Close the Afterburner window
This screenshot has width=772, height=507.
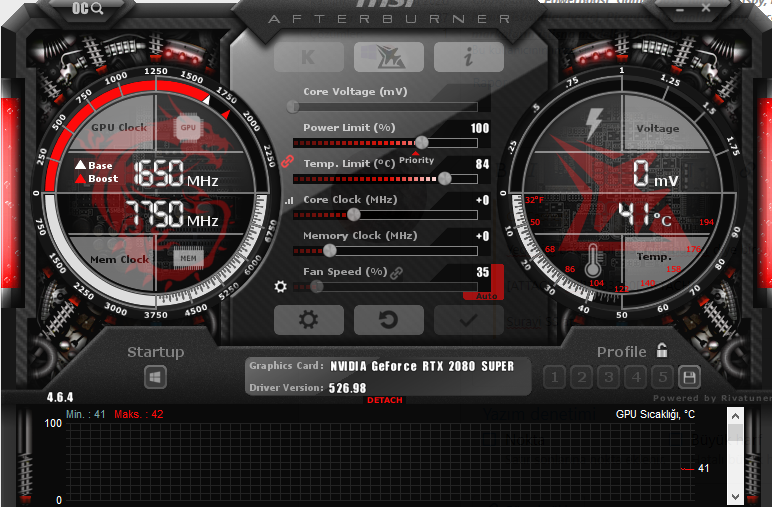(706, 8)
